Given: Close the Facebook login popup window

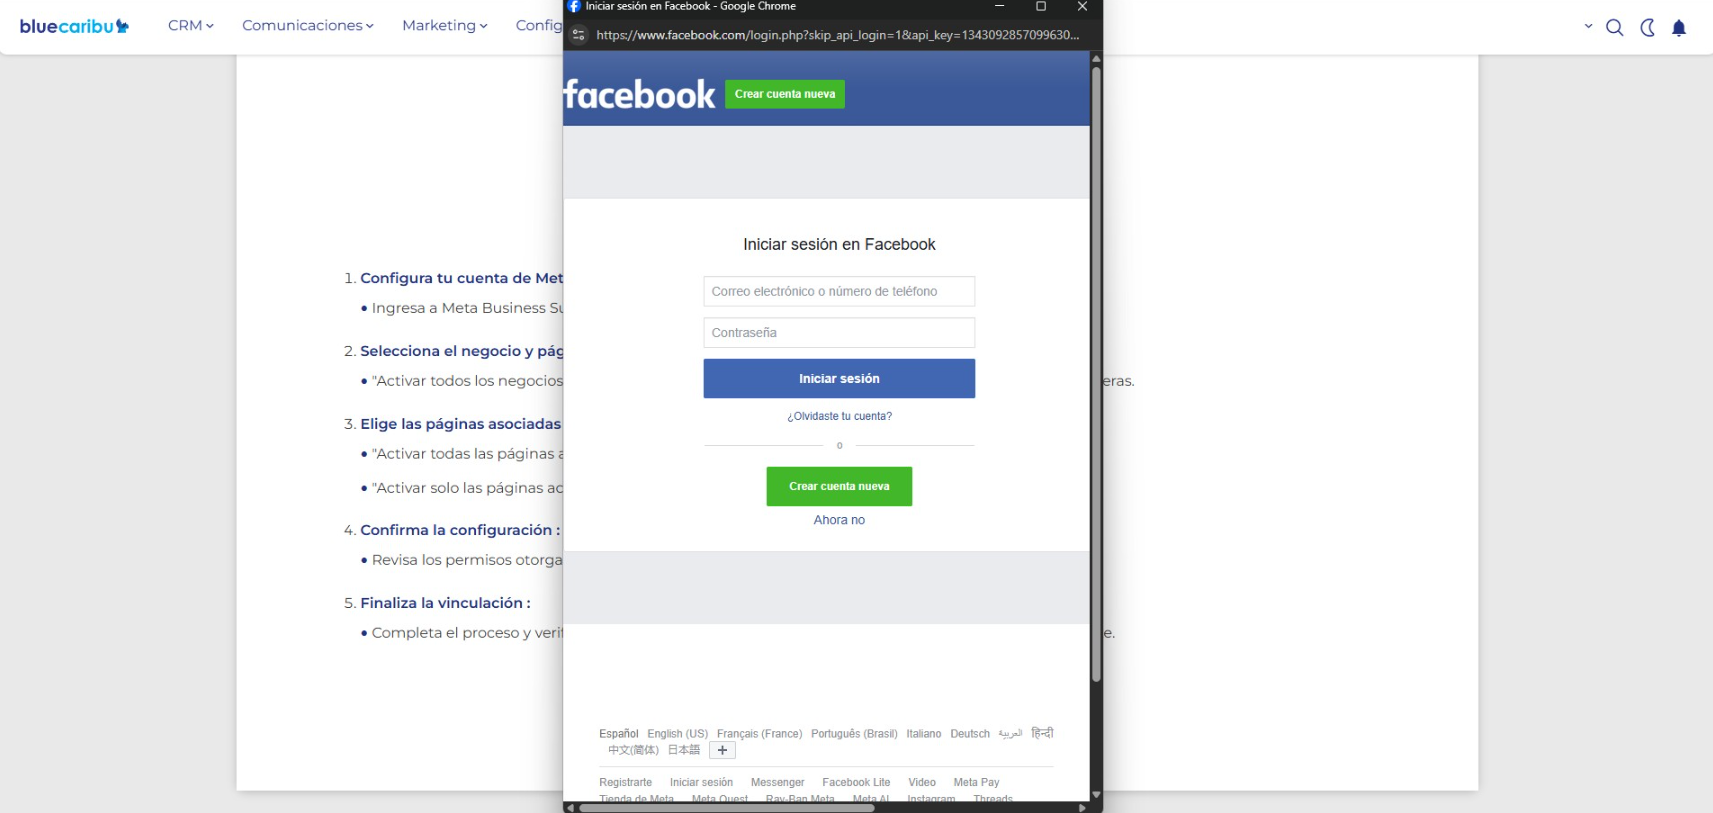Looking at the screenshot, I should (x=1082, y=6).
